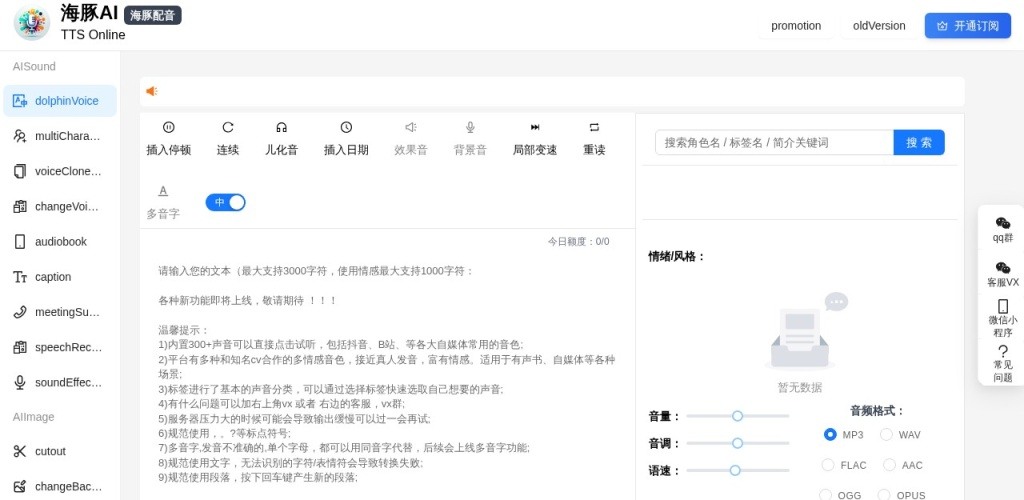Viewport: 1024px width, 500px height.
Task: Click the 多音字 polyphone tool
Action: [x=163, y=191]
